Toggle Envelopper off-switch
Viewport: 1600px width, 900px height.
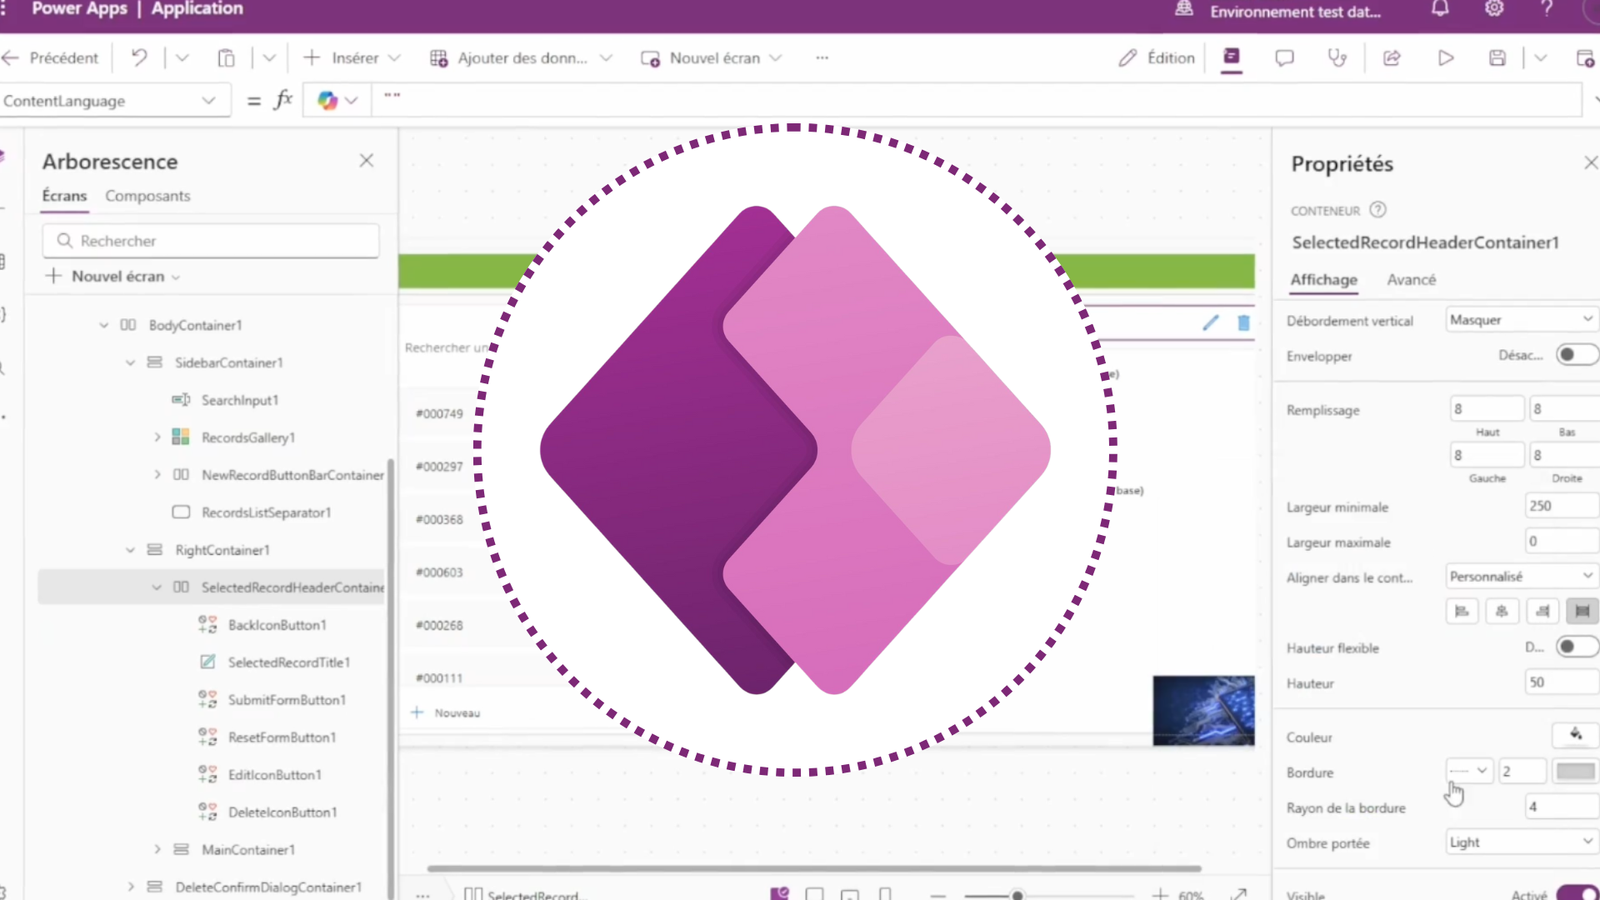click(1577, 355)
